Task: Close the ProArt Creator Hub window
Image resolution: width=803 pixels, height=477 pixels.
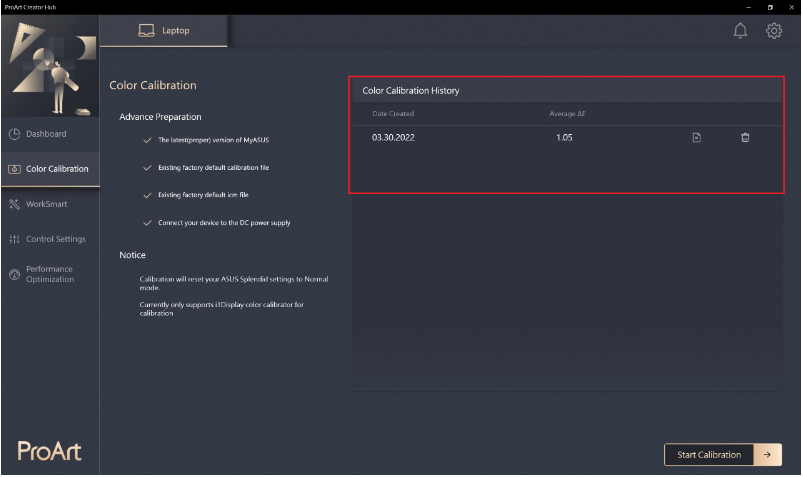Action: (791, 7)
